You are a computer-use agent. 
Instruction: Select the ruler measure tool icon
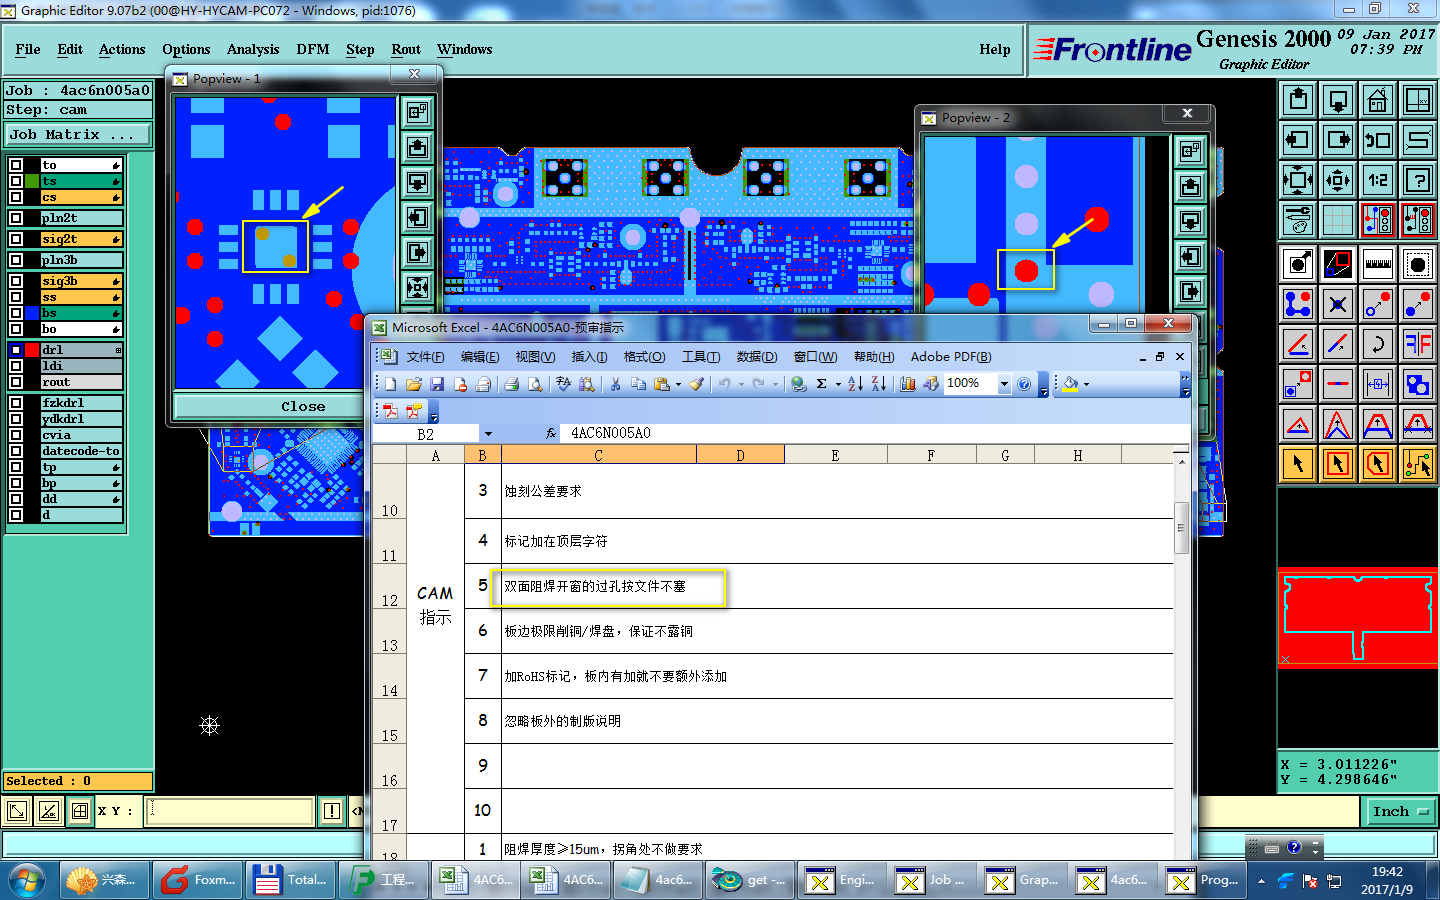click(1378, 264)
